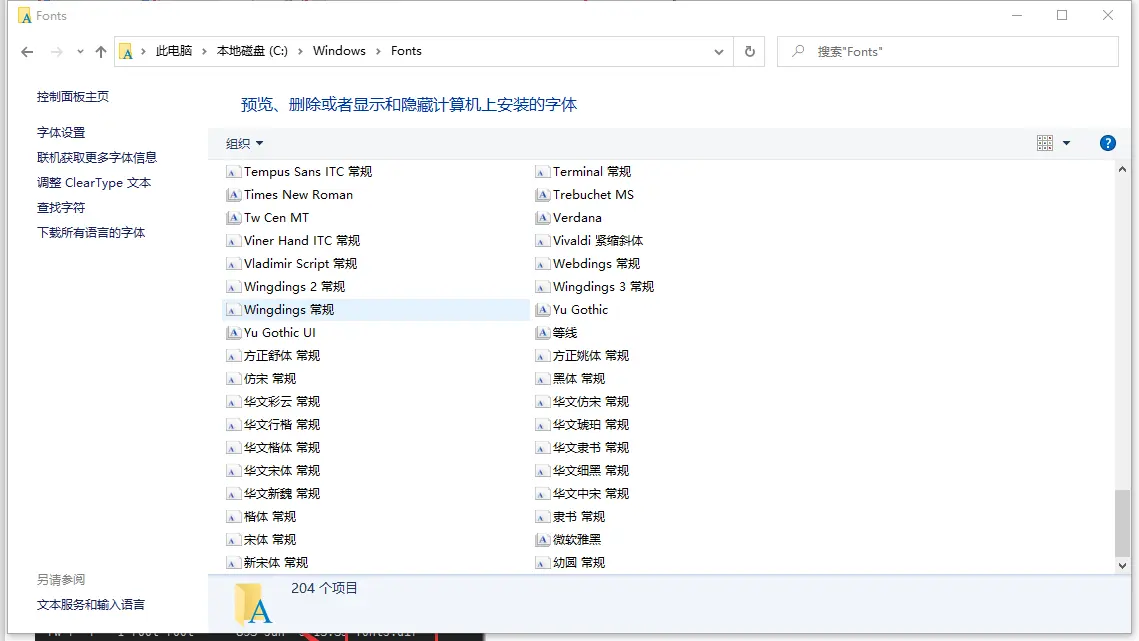Select the Webdings 常规 font icon

tap(543, 264)
